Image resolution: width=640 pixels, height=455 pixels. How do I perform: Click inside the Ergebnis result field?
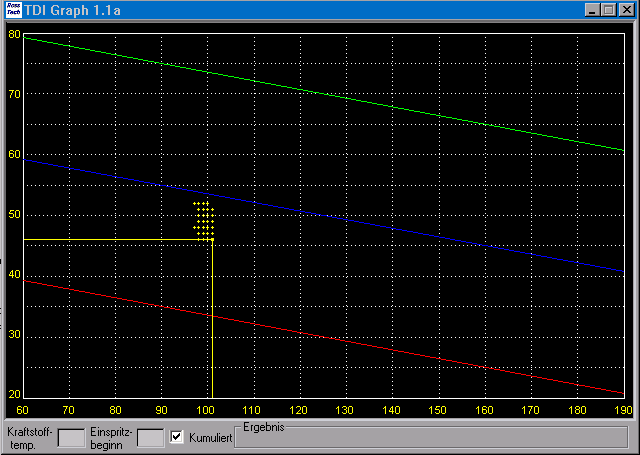click(x=430, y=440)
